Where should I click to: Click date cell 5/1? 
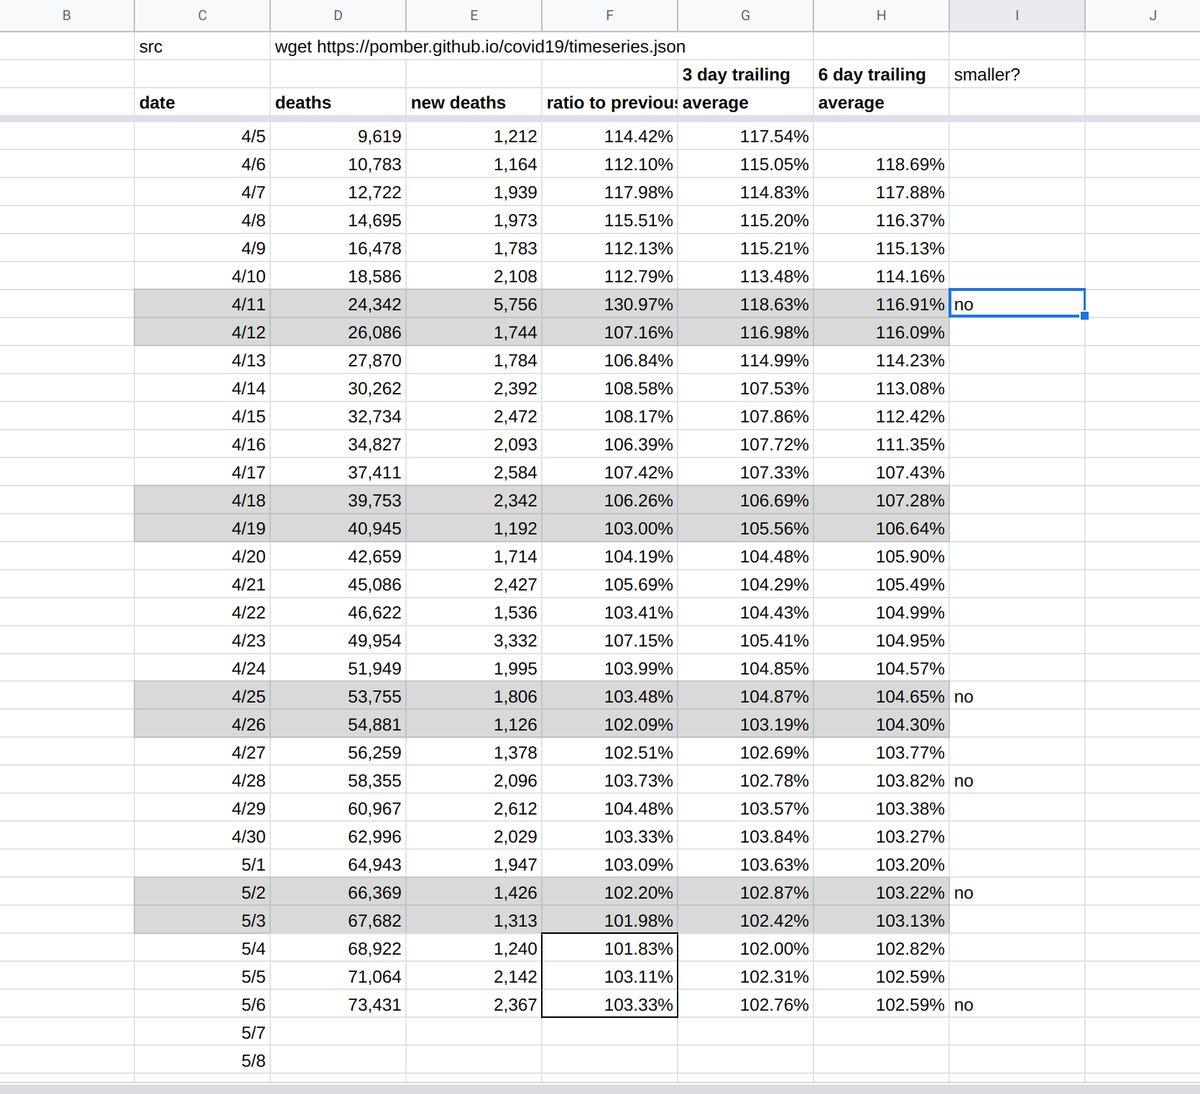(202, 864)
